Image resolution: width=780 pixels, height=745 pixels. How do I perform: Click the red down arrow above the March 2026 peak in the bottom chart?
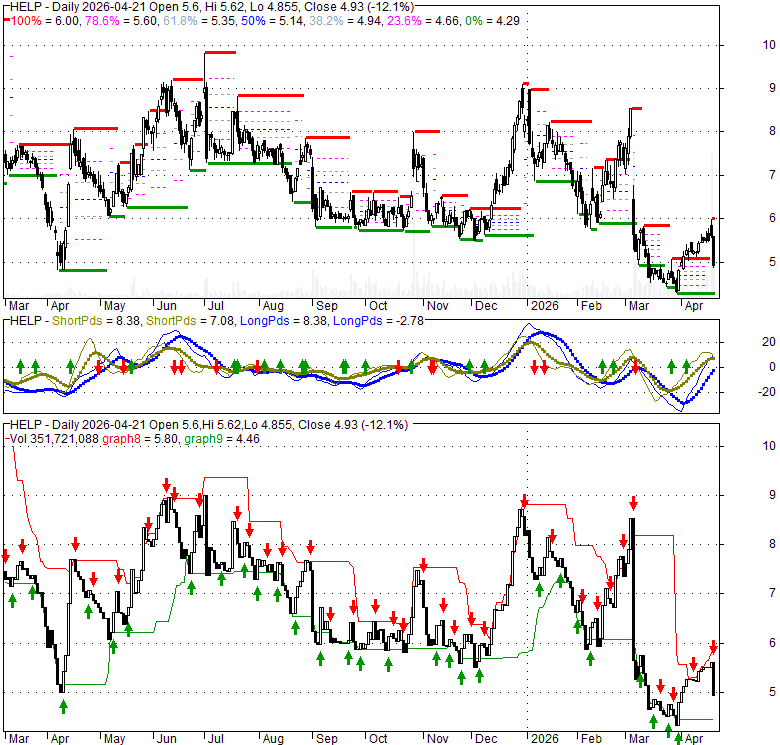[x=633, y=503]
